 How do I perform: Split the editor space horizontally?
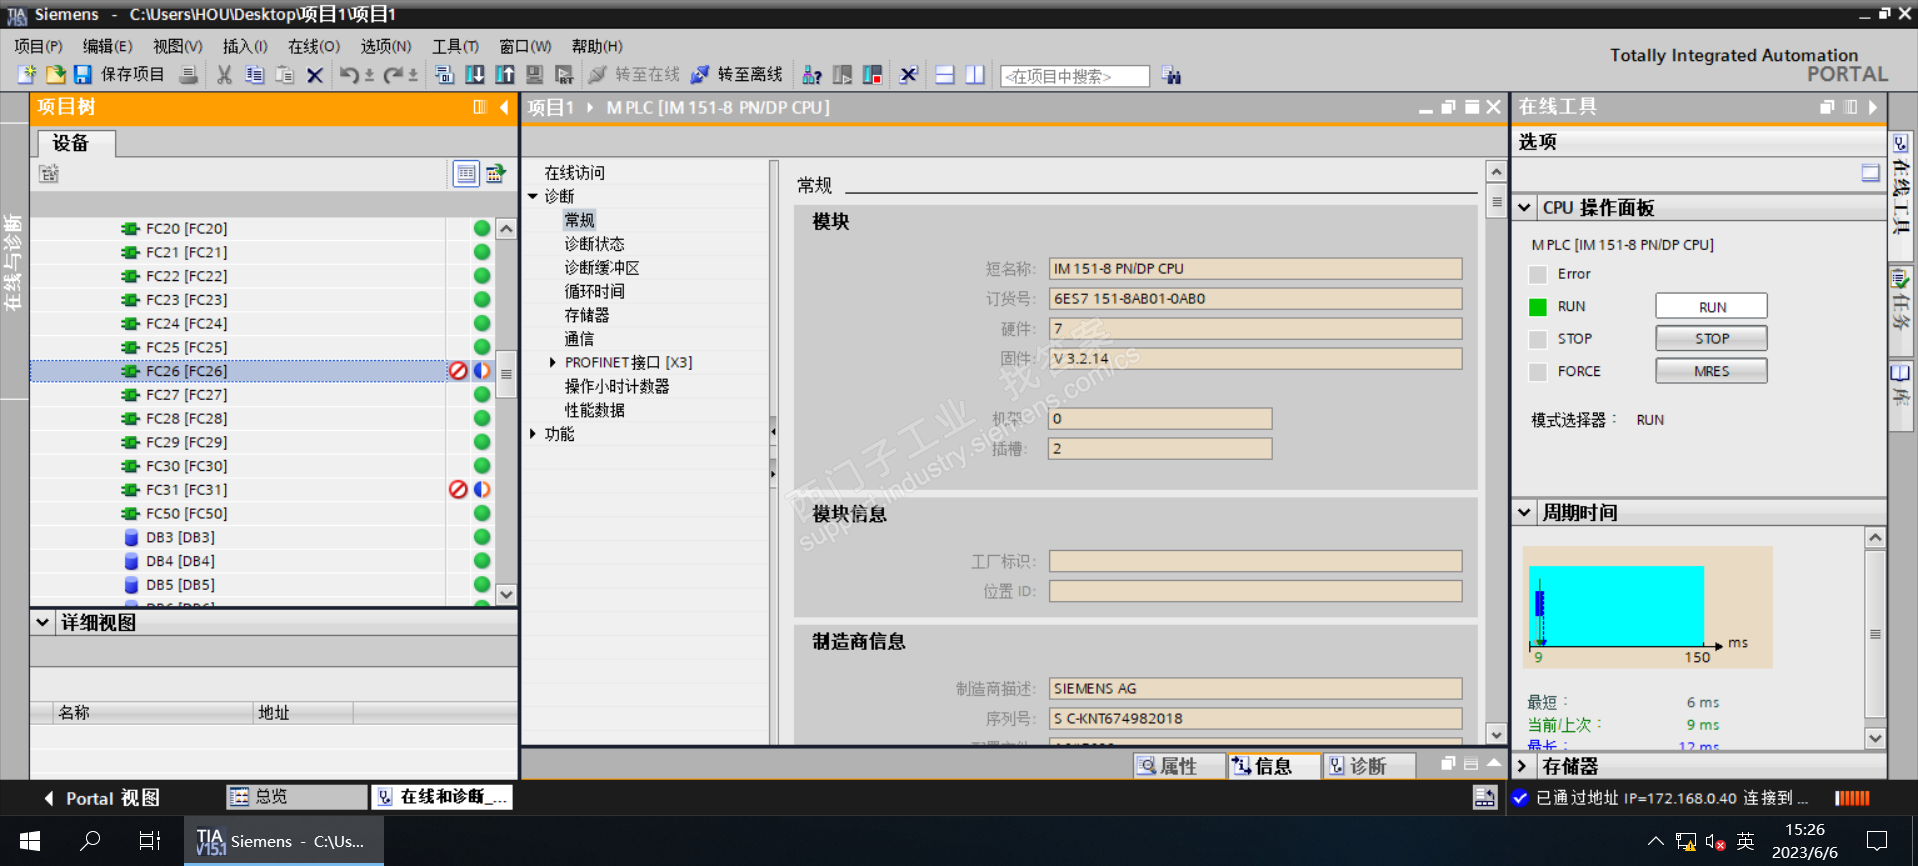(945, 75)
